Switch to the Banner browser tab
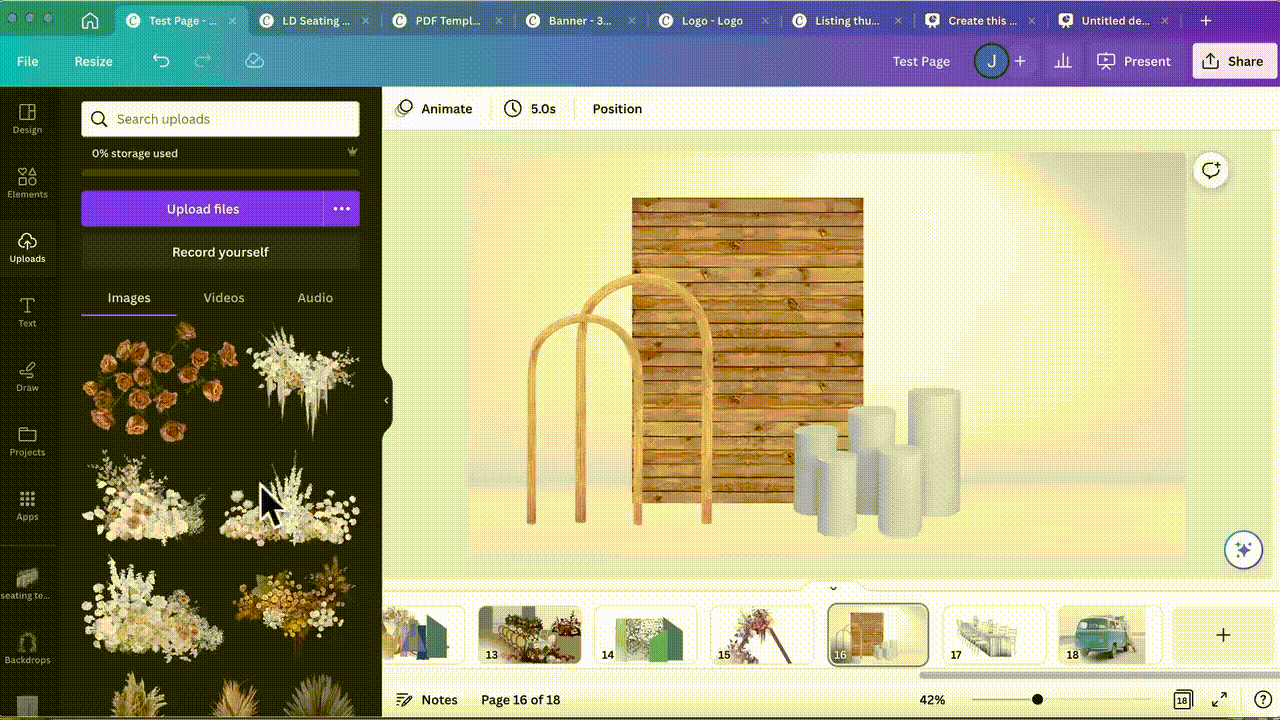Viewport: 1280px width, 720px height. click(x=580, y=20)
